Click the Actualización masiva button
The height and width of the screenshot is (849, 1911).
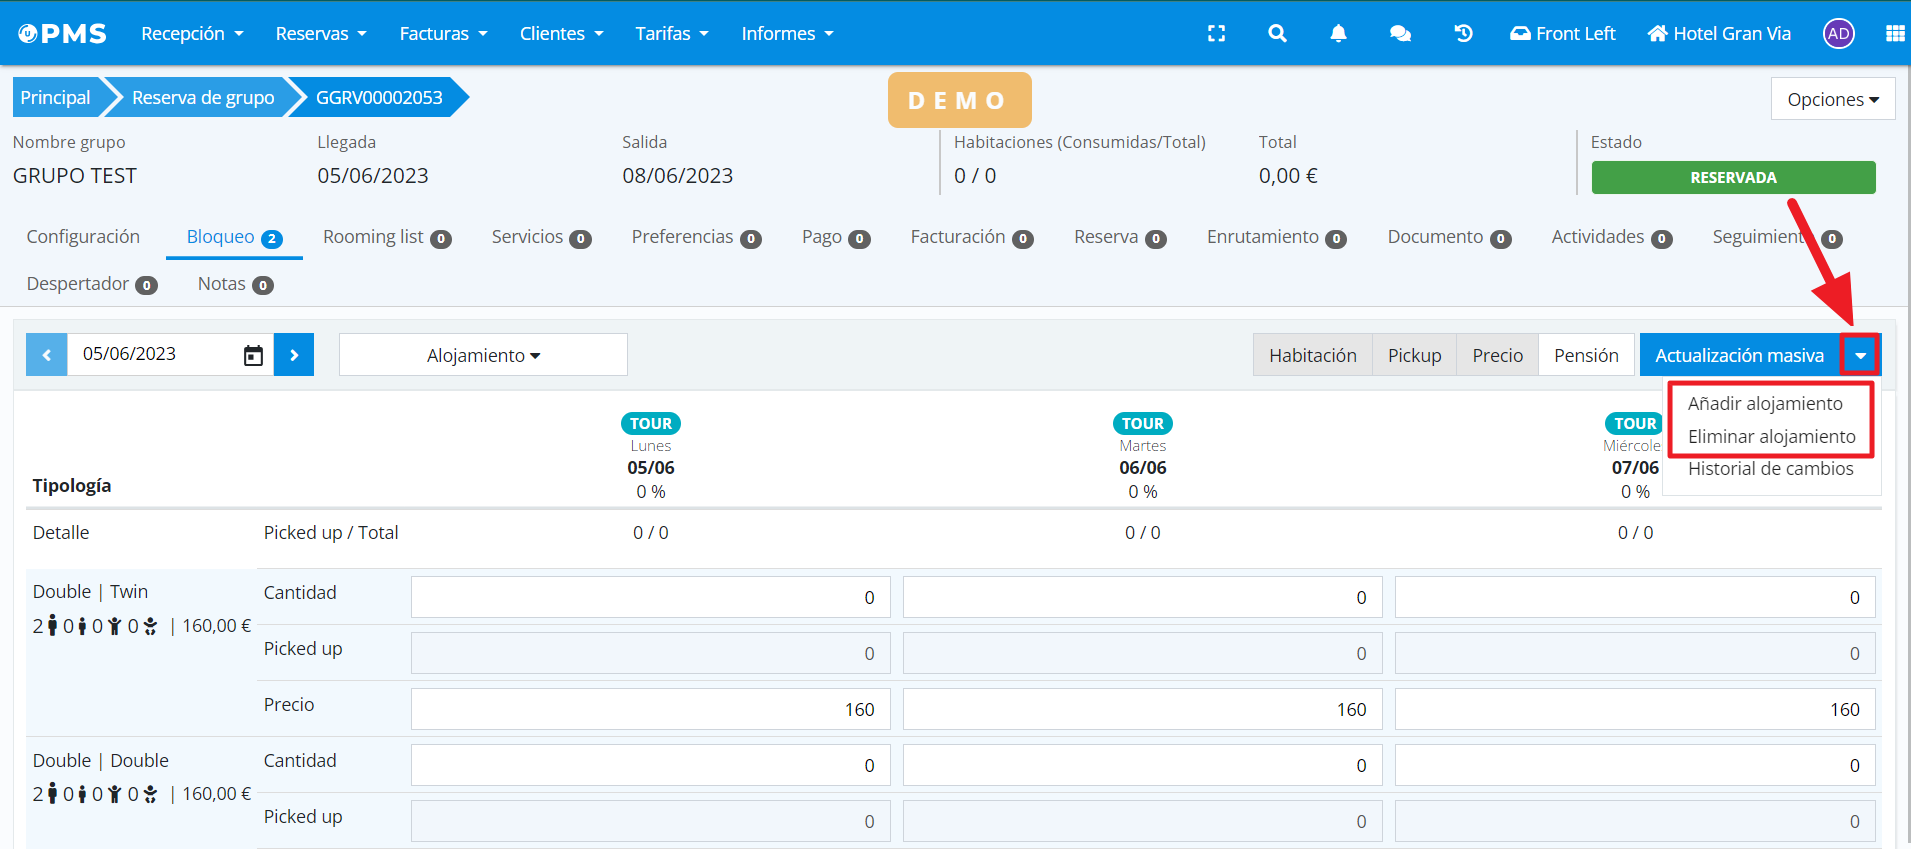(x=1738, y=356)
